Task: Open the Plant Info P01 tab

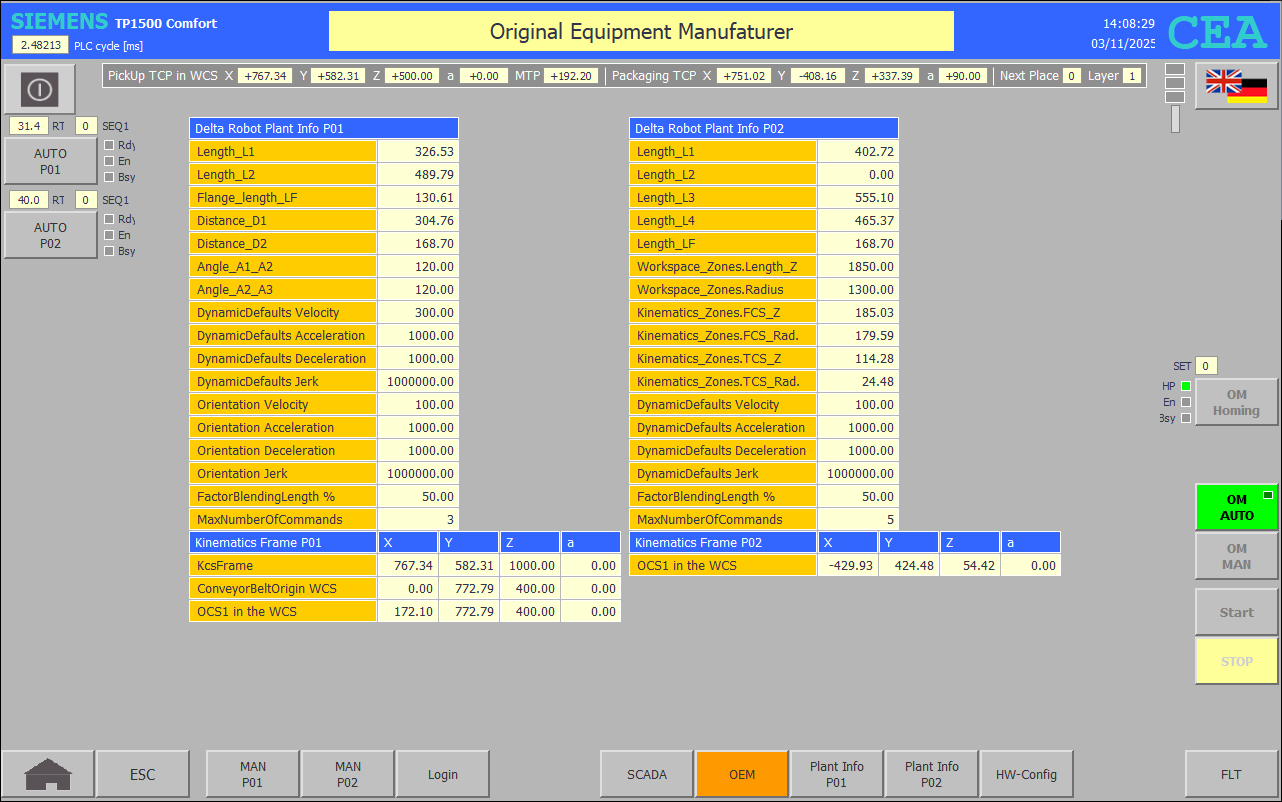Action: pos(836,774)
